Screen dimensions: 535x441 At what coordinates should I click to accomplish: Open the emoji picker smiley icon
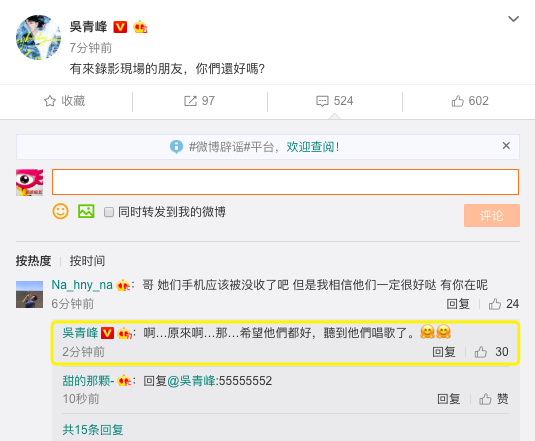click(60, 211)
